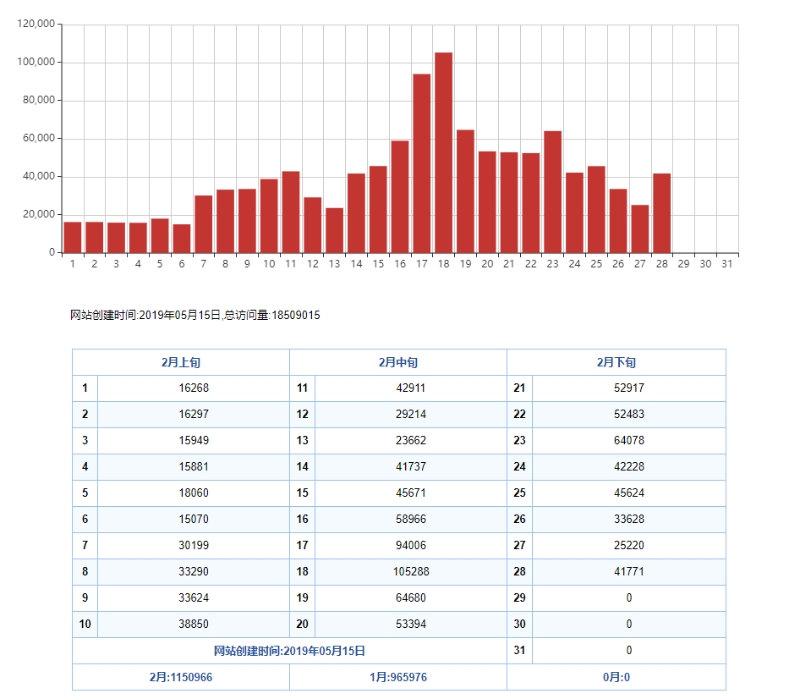The image size is (800, 699).
Task: Select the cell value 33290
Action: [193, 571]
